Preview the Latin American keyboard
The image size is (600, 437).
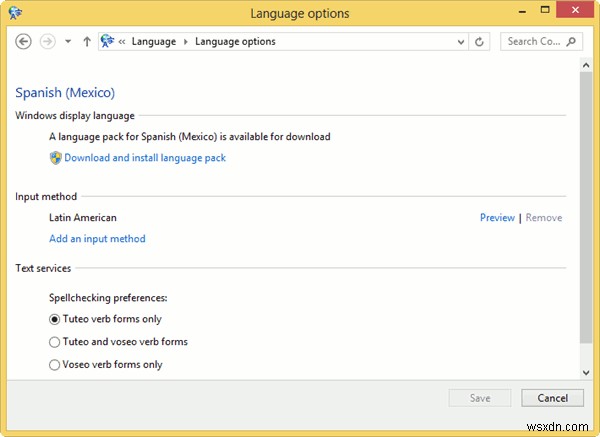click(497, 217)
